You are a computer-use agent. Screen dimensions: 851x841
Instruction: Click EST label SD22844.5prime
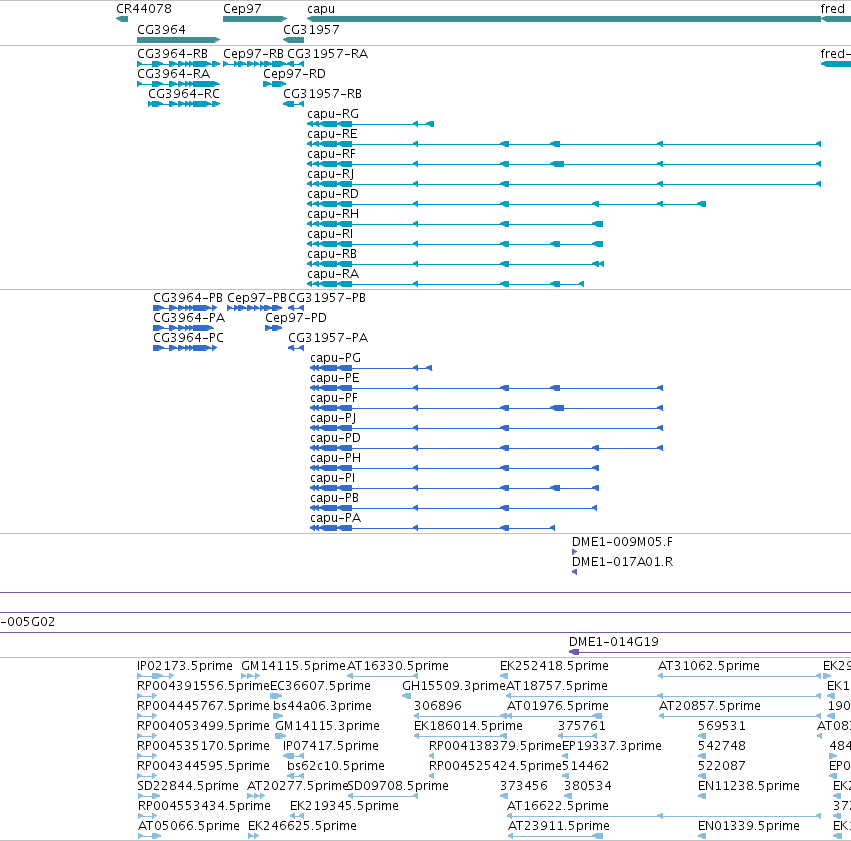click(188, 786)
